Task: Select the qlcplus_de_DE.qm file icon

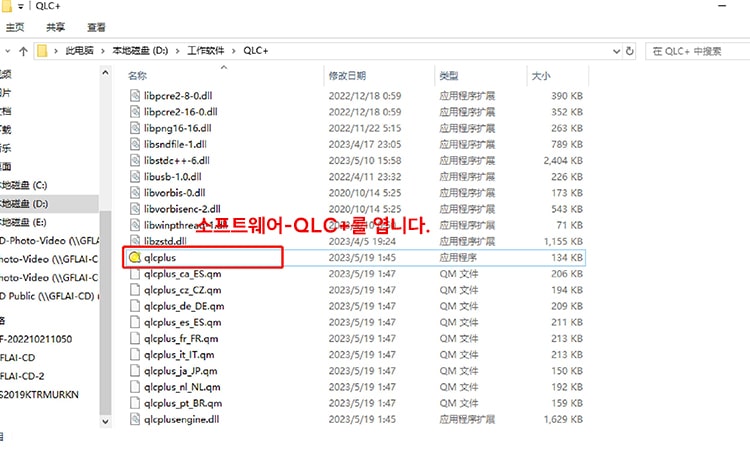Action: tap(135, 306)
